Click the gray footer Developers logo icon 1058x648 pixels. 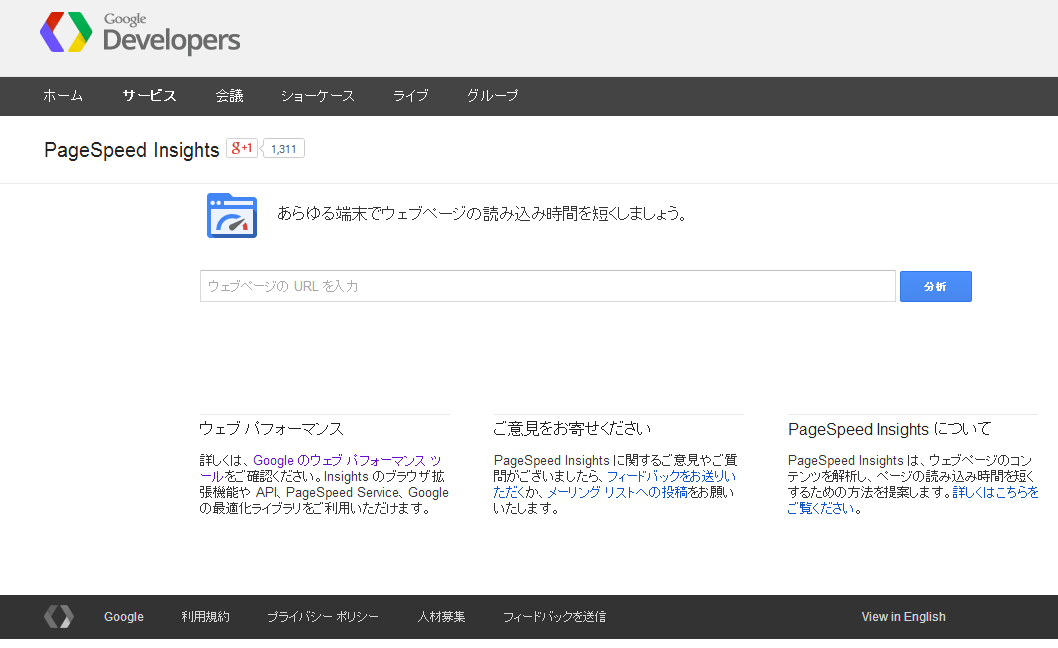pos(58,617)
